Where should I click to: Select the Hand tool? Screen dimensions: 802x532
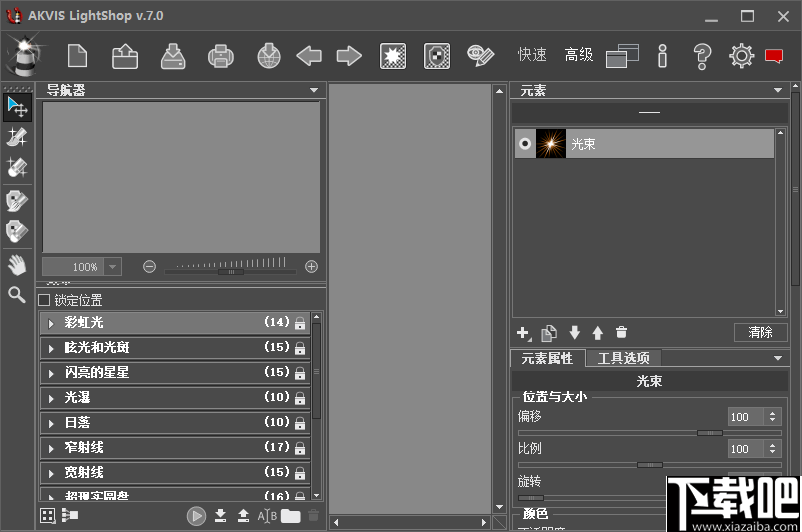pyautogui.click(x=17, y=265)
